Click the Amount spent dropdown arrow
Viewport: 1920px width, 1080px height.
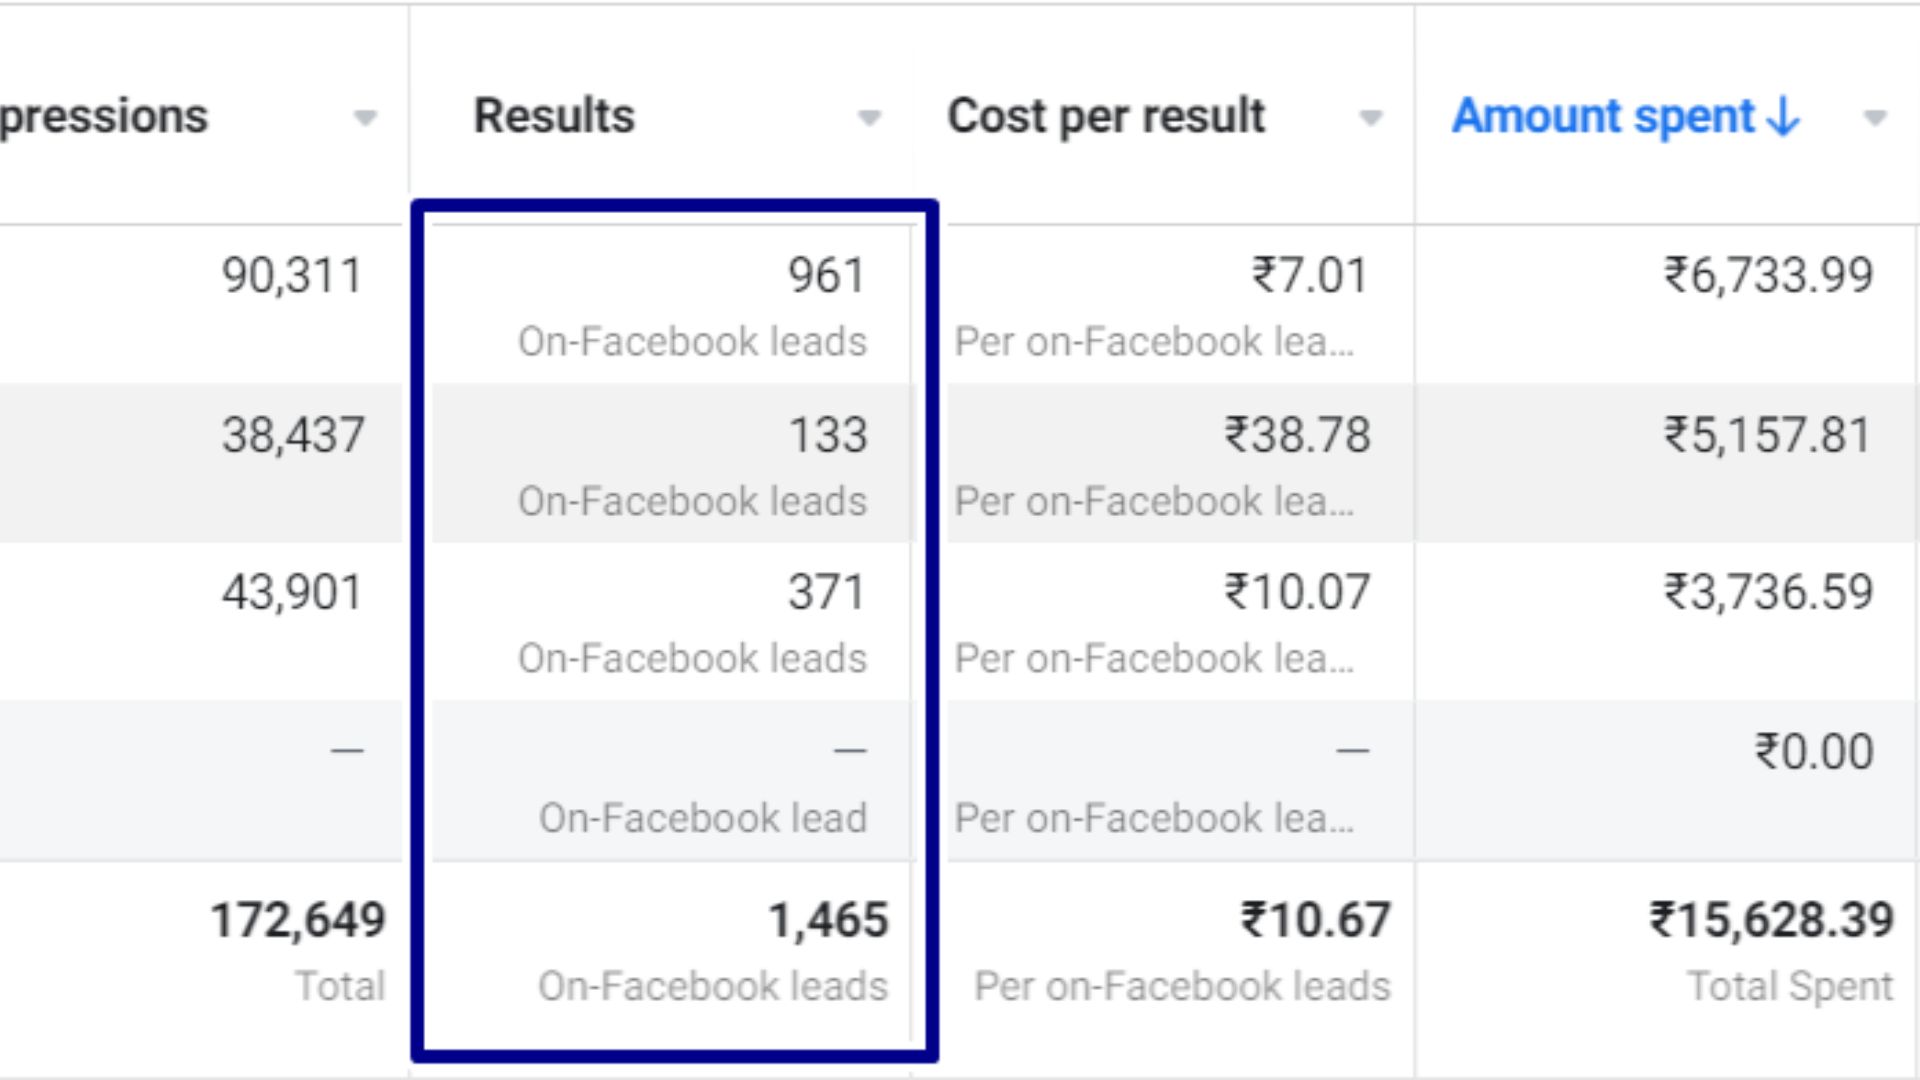click(1876, 118)
